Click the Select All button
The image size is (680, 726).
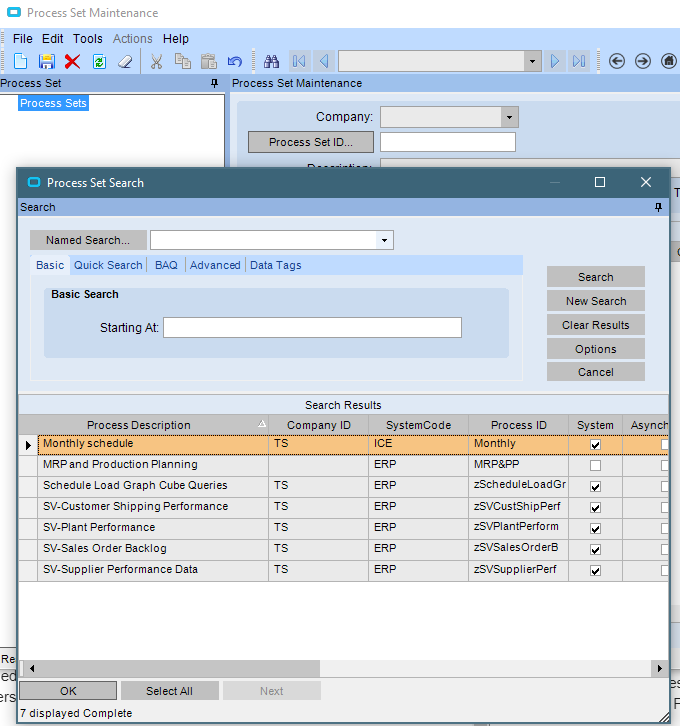point(169,691)
